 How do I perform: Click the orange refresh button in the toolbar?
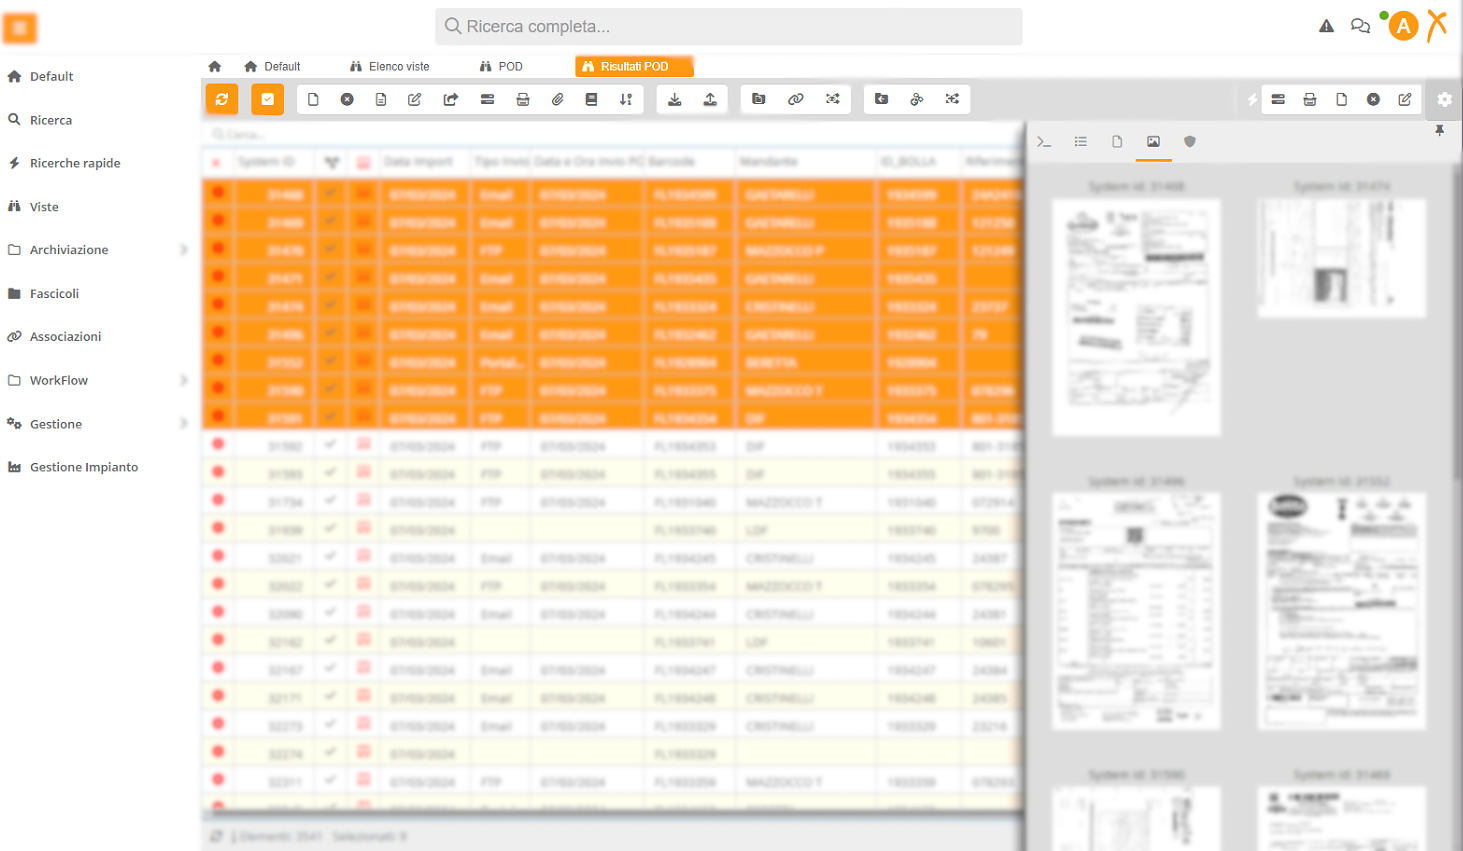222,99
